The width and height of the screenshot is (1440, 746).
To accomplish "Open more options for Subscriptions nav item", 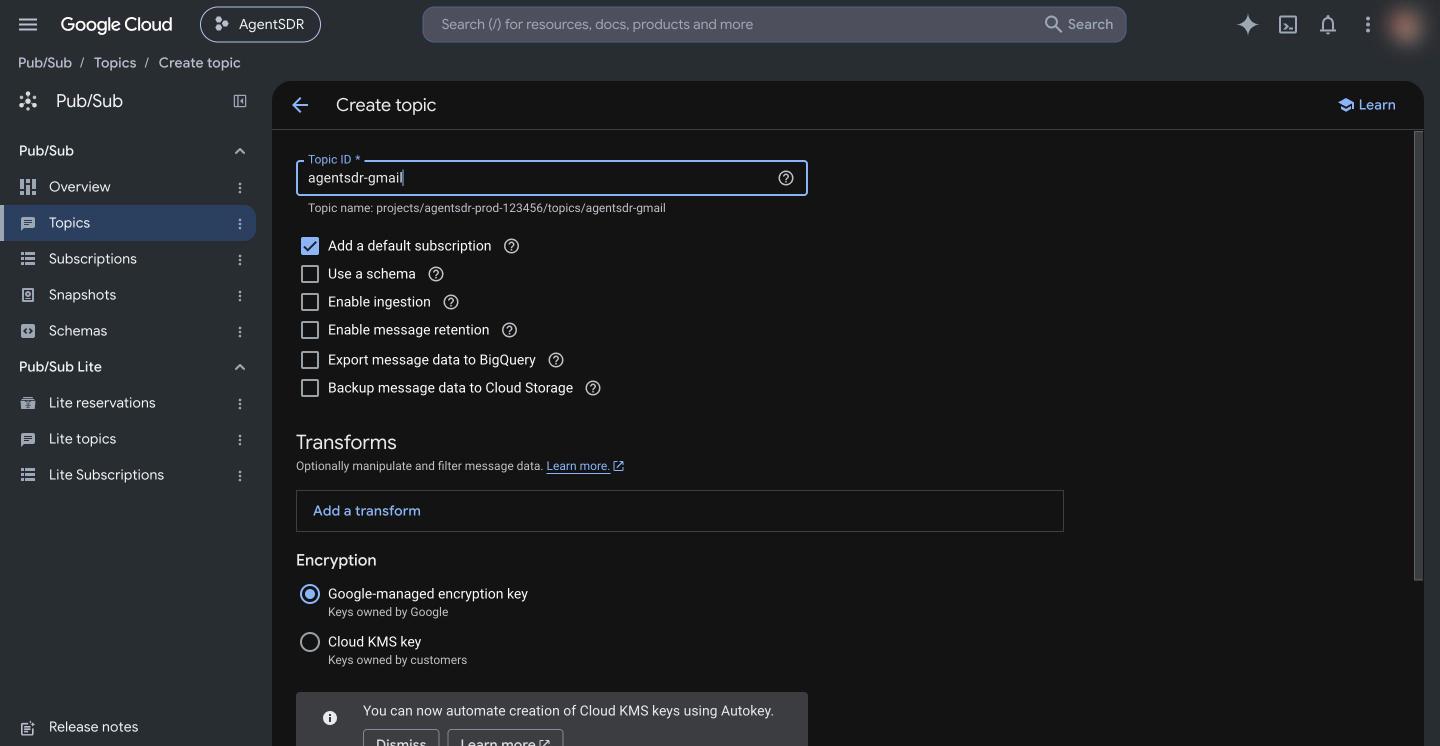I will [240, 260].
